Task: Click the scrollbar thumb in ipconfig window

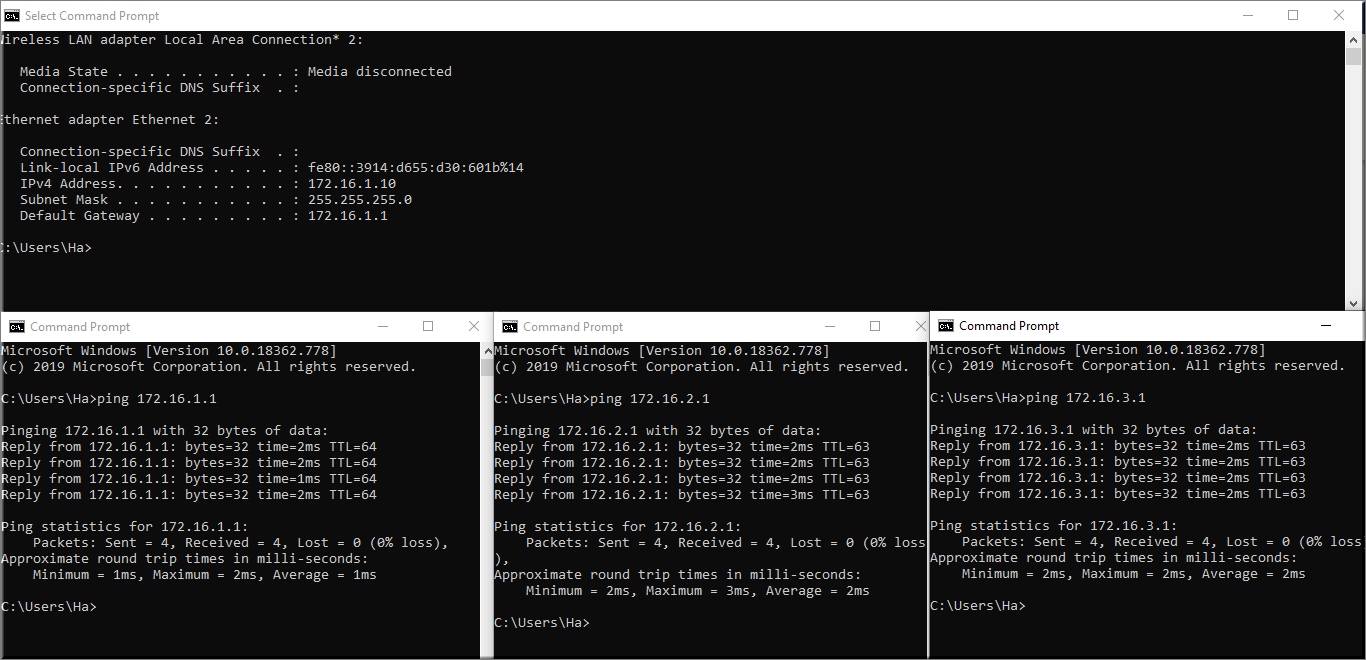Action: coord(1353,58)
